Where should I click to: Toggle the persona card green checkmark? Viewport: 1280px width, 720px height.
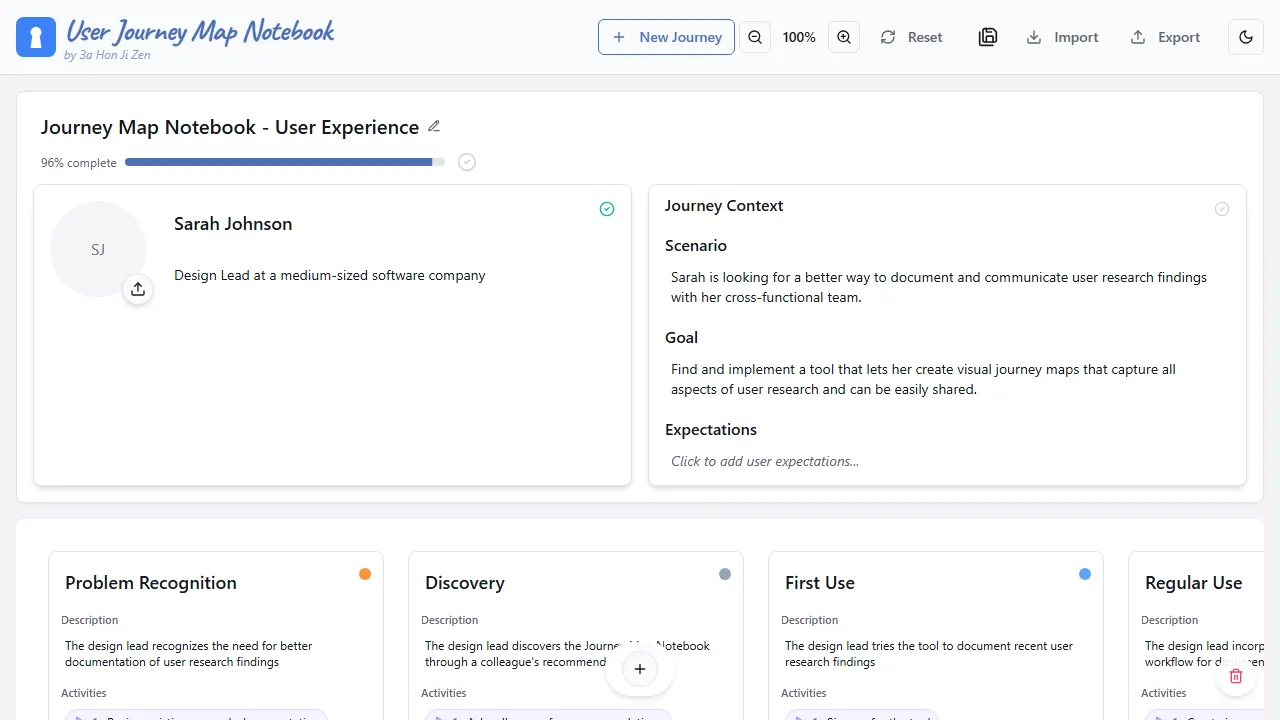pyautogui.click(x=607, y=209)
